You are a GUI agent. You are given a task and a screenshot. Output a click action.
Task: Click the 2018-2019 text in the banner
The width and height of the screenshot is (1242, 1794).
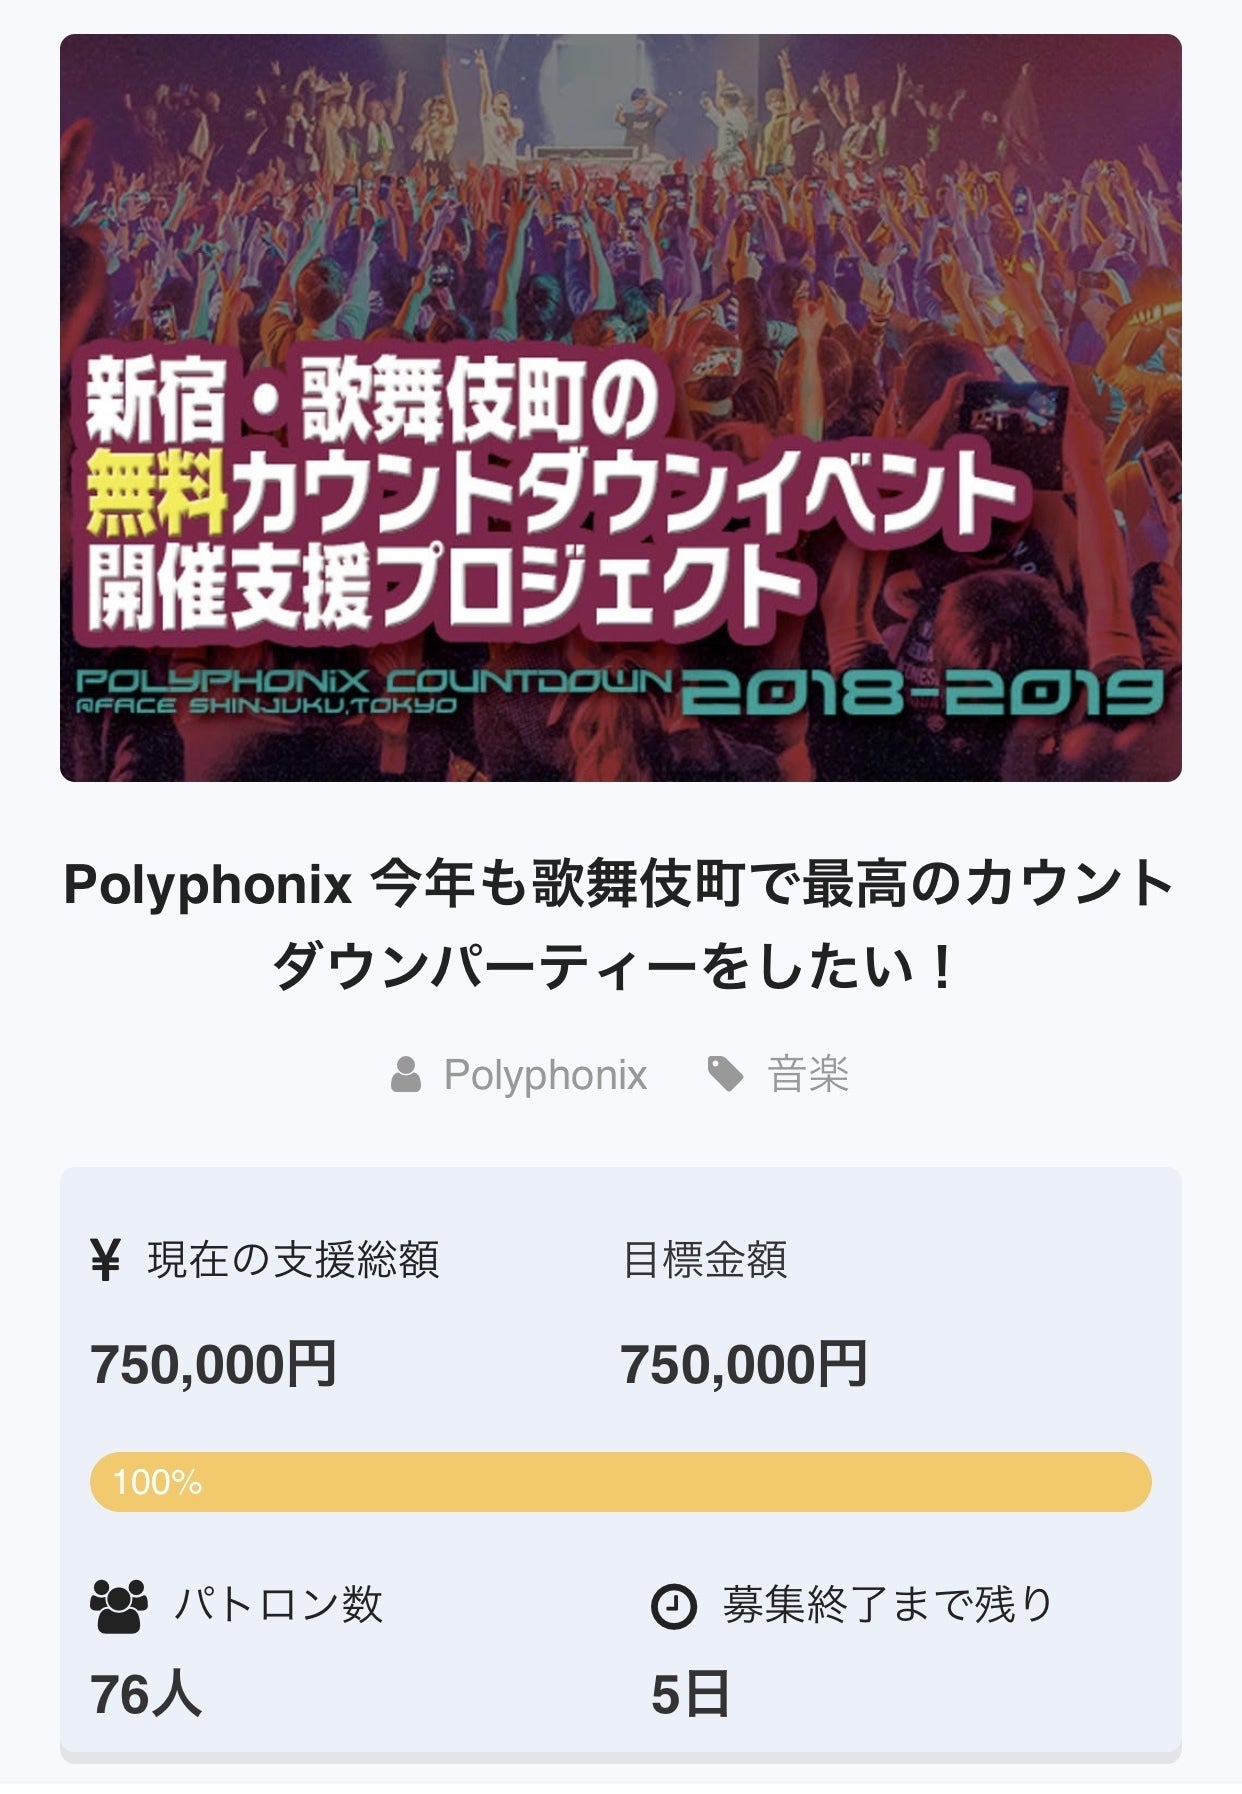pyautogui.click(x=920, y=693)
